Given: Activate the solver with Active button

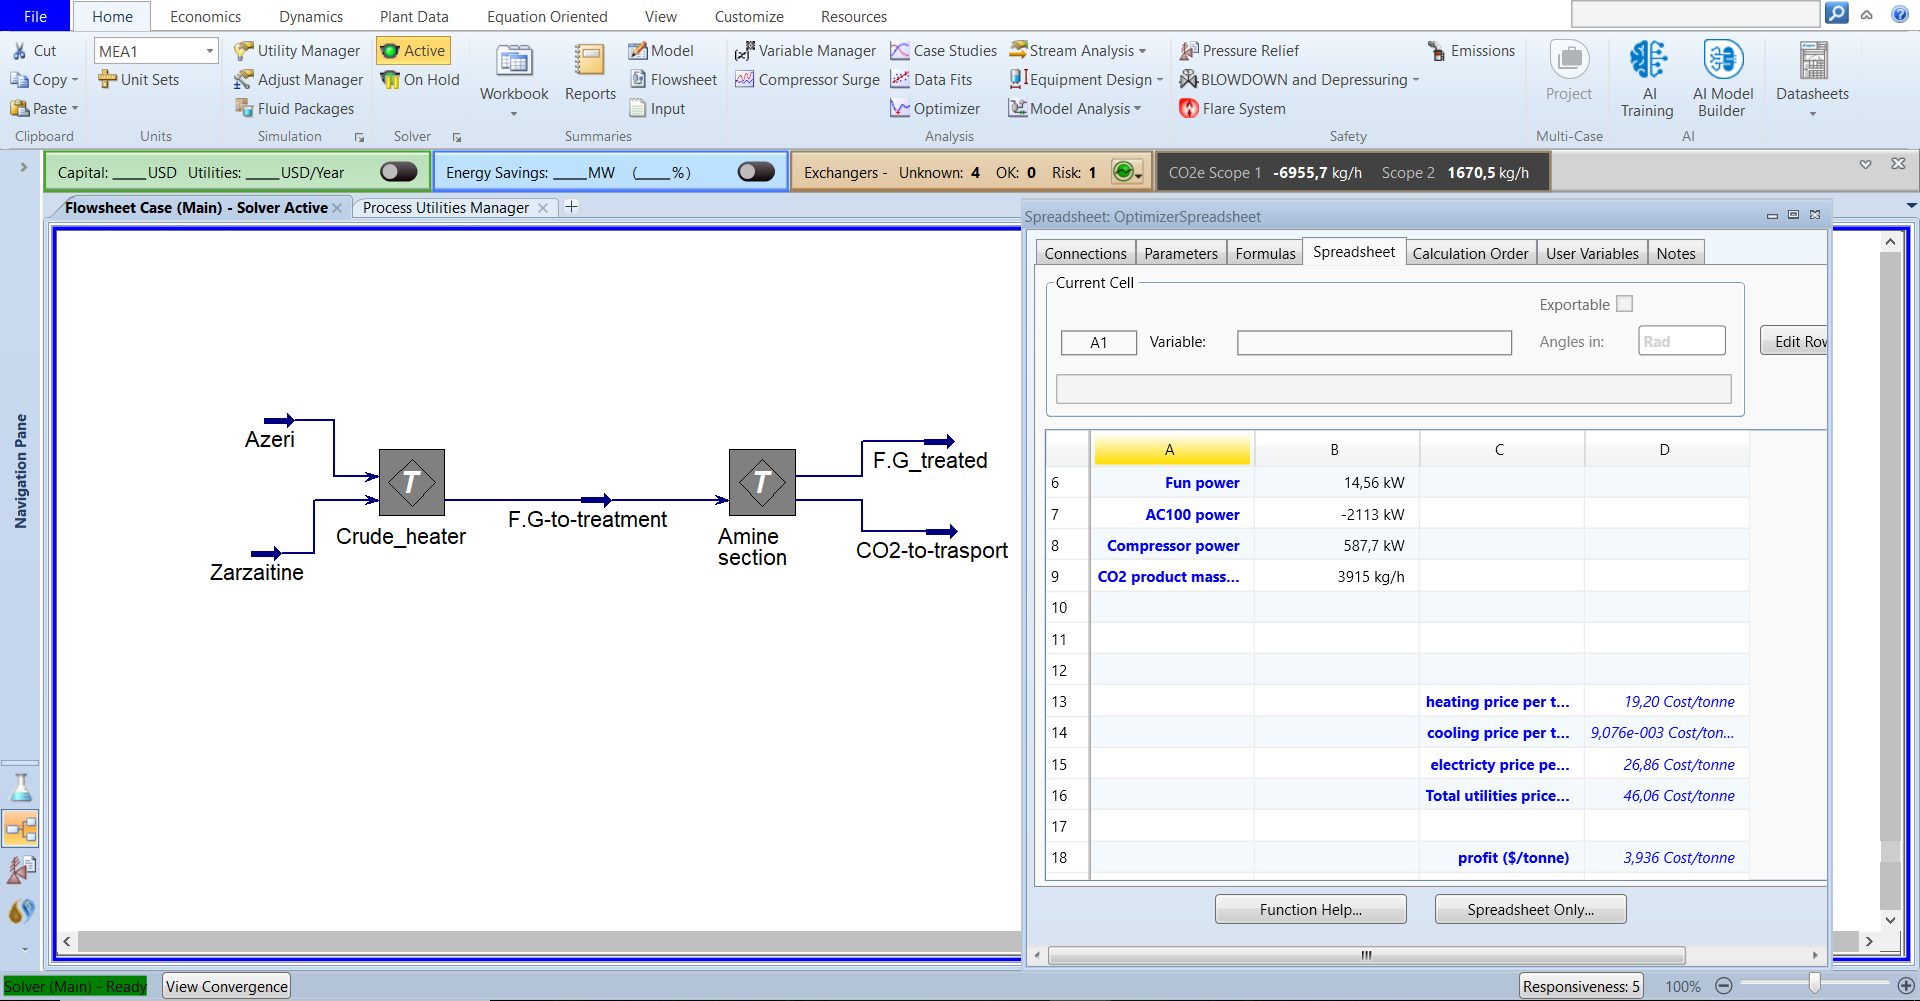Looking at the screenshot, I should click(x=413, y=51).
